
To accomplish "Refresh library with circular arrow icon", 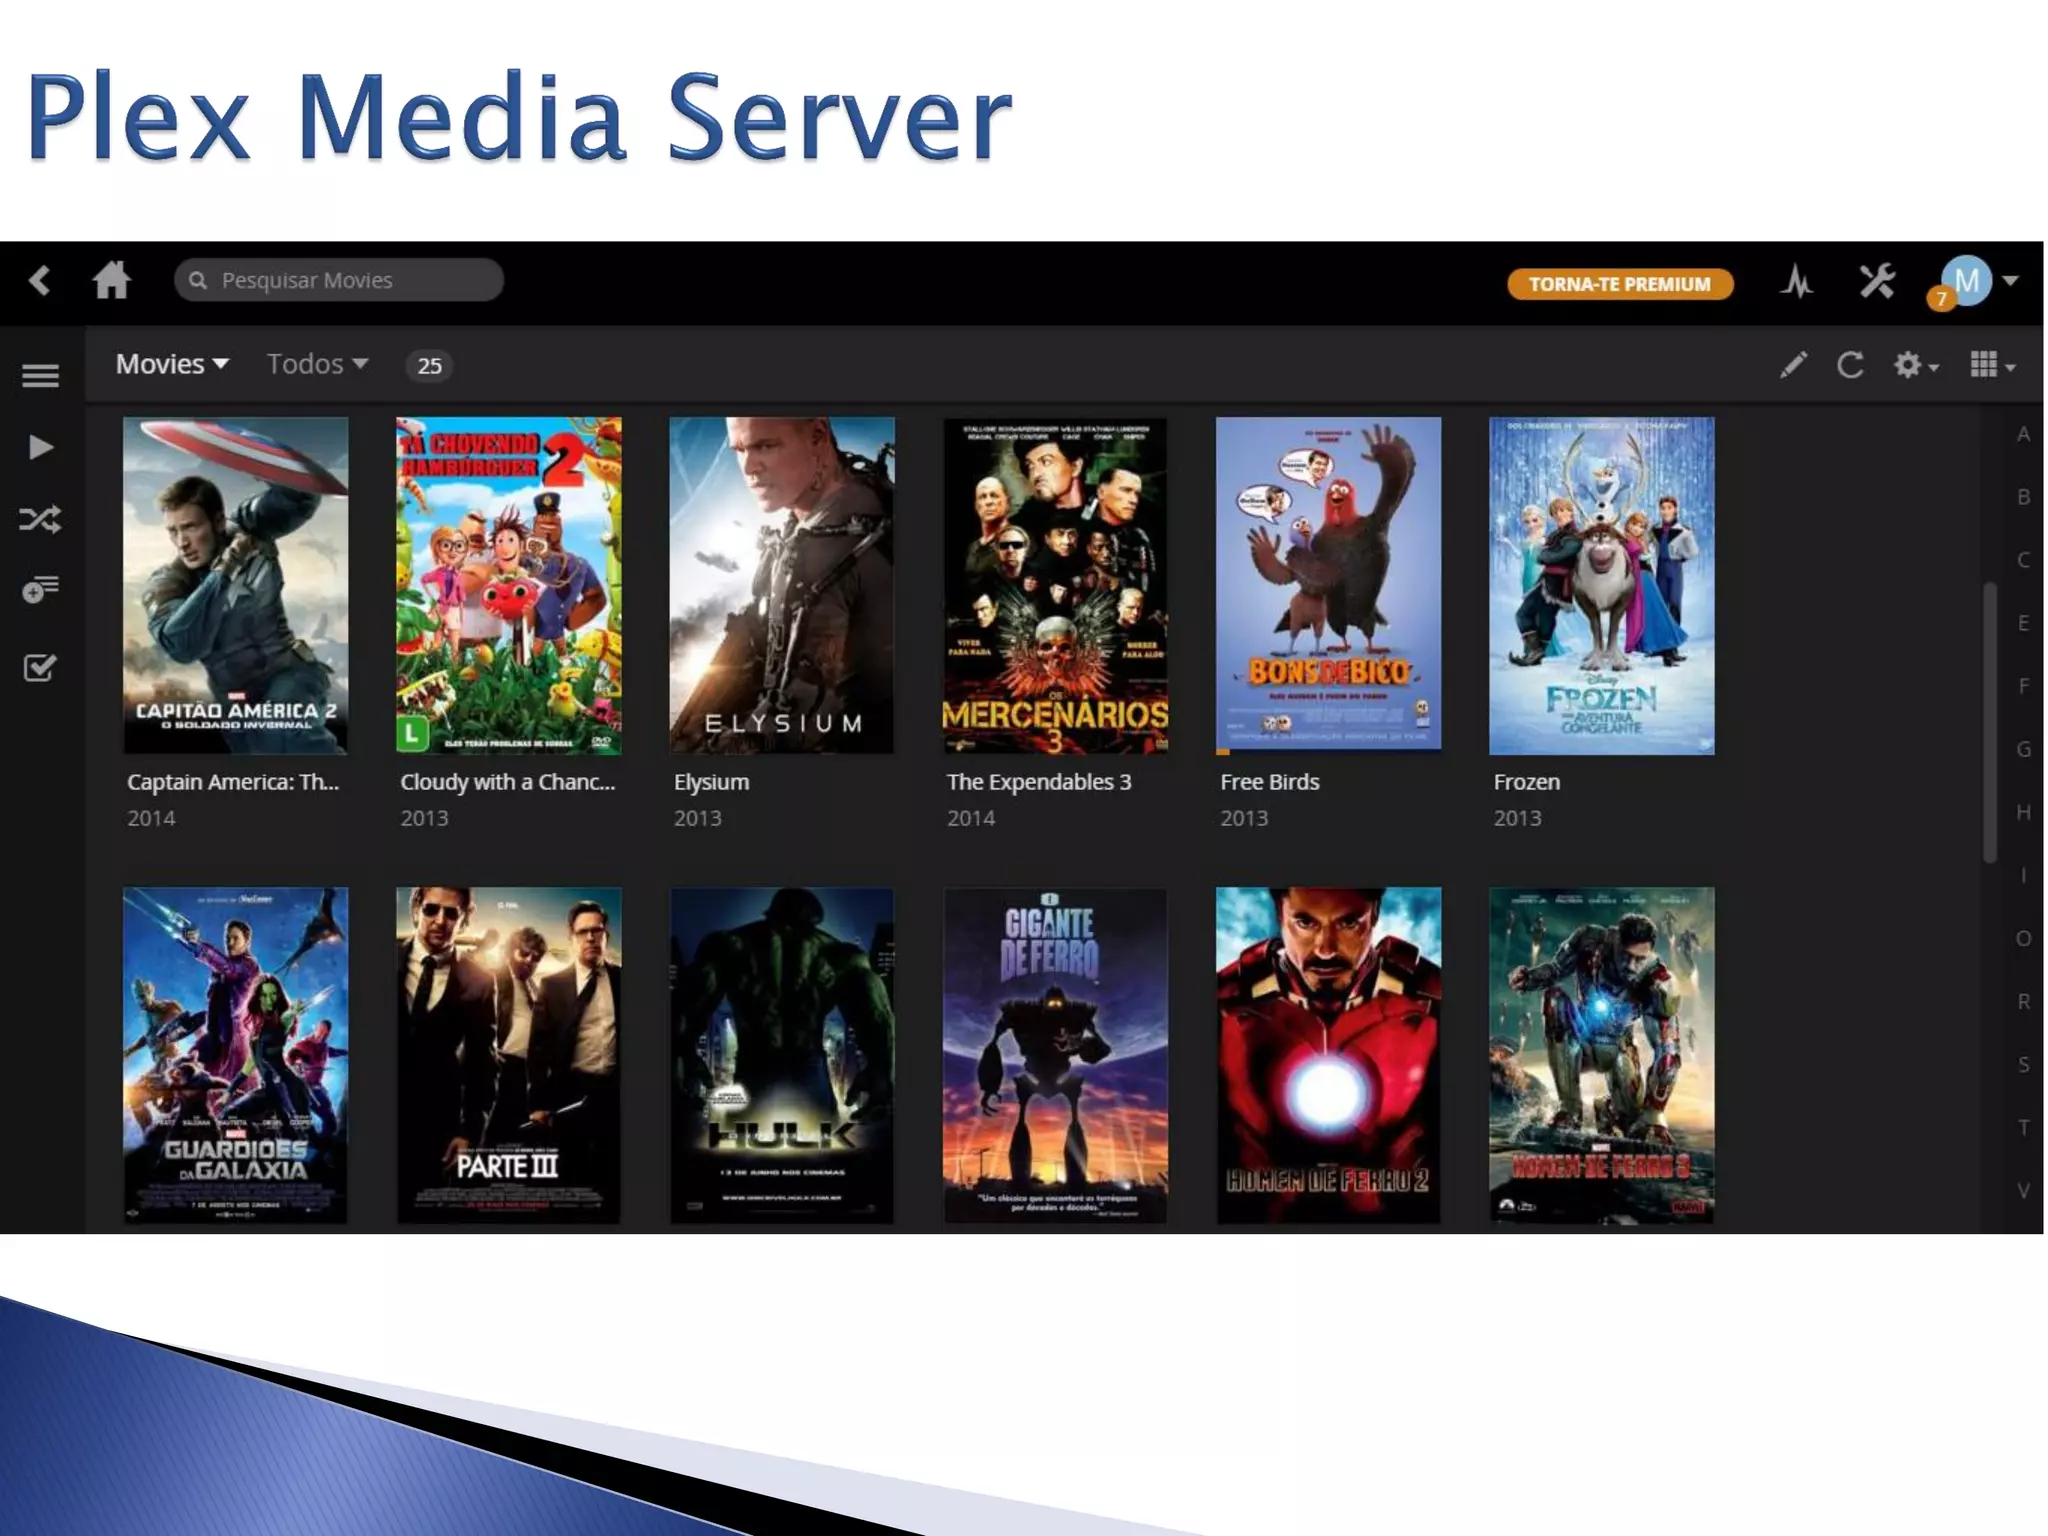I will tap(1850, 365).
